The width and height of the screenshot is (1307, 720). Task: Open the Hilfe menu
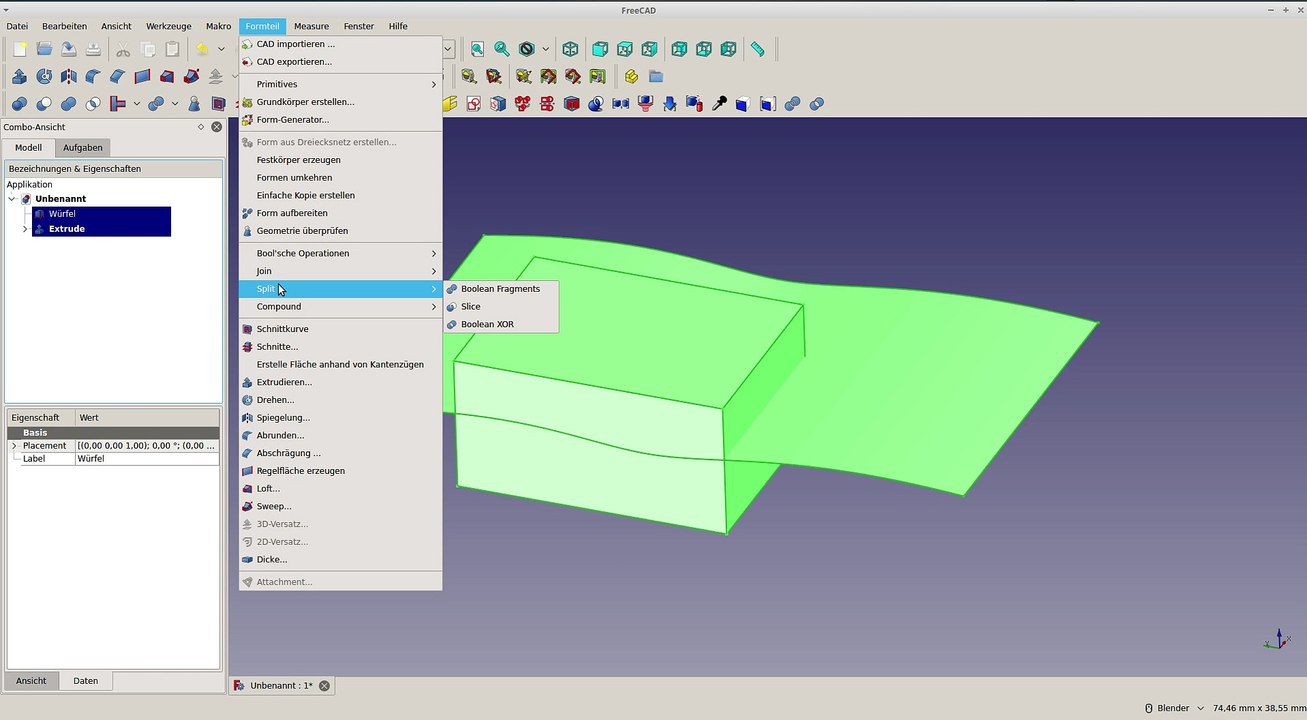coord(398,26)
